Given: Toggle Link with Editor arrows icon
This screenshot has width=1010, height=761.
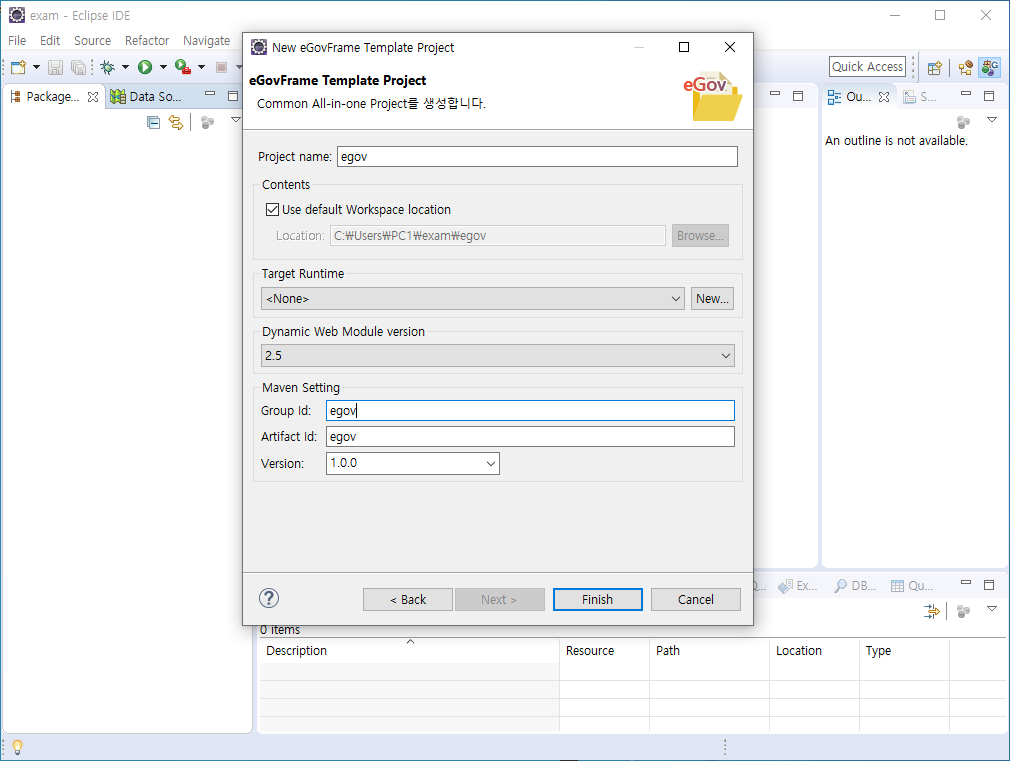Looking at the screenshot, I should click(176, 122).
